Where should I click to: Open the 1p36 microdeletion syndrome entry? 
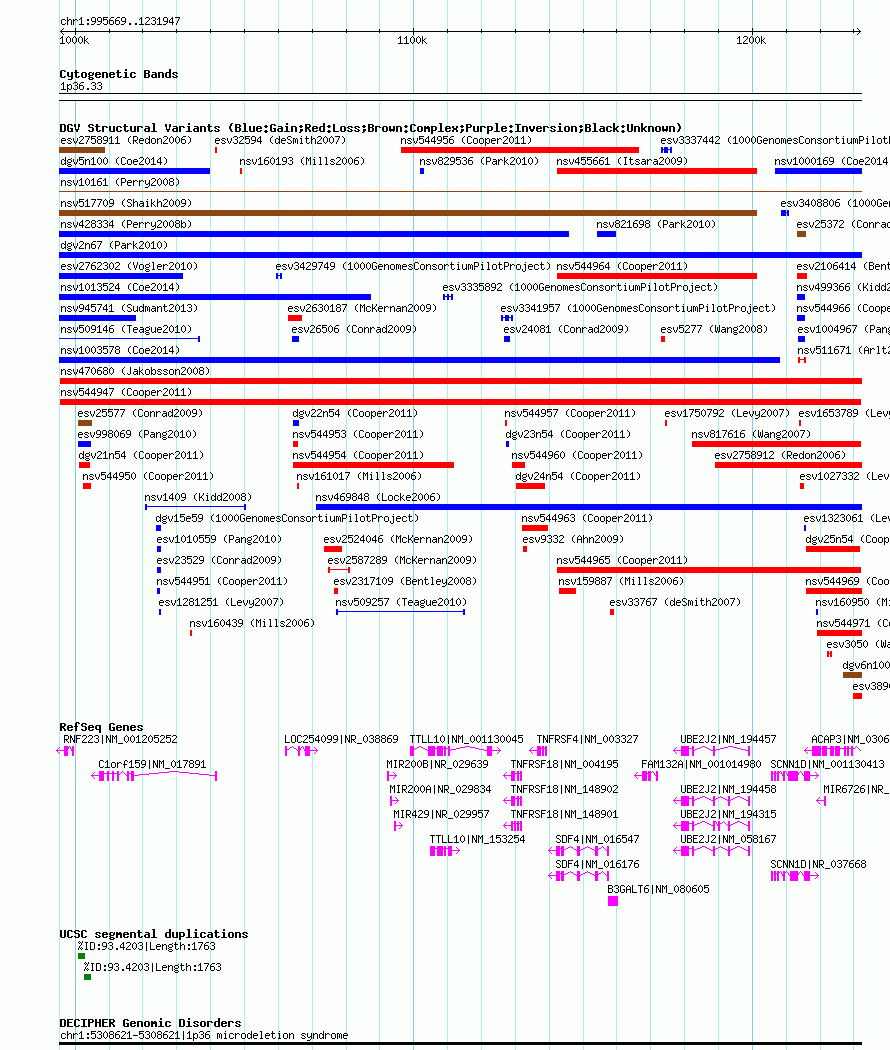click(204, 1035)
